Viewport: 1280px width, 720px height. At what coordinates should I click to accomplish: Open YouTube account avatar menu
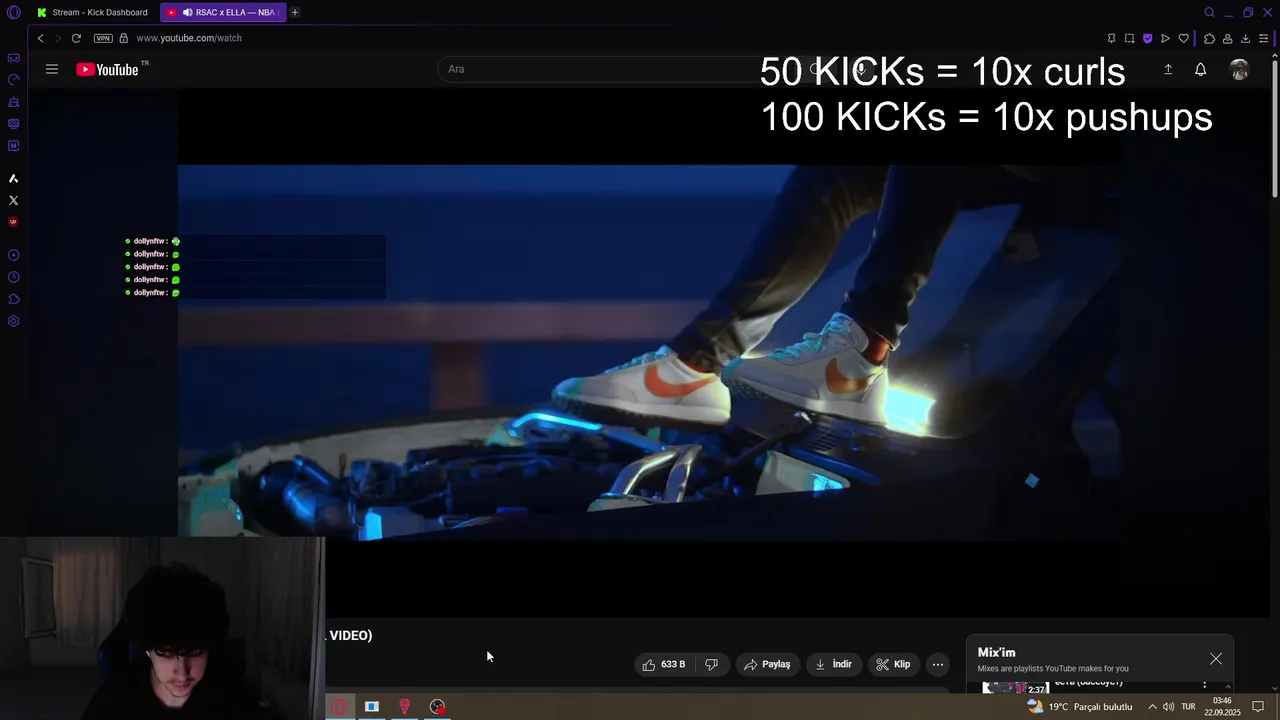1239,69
